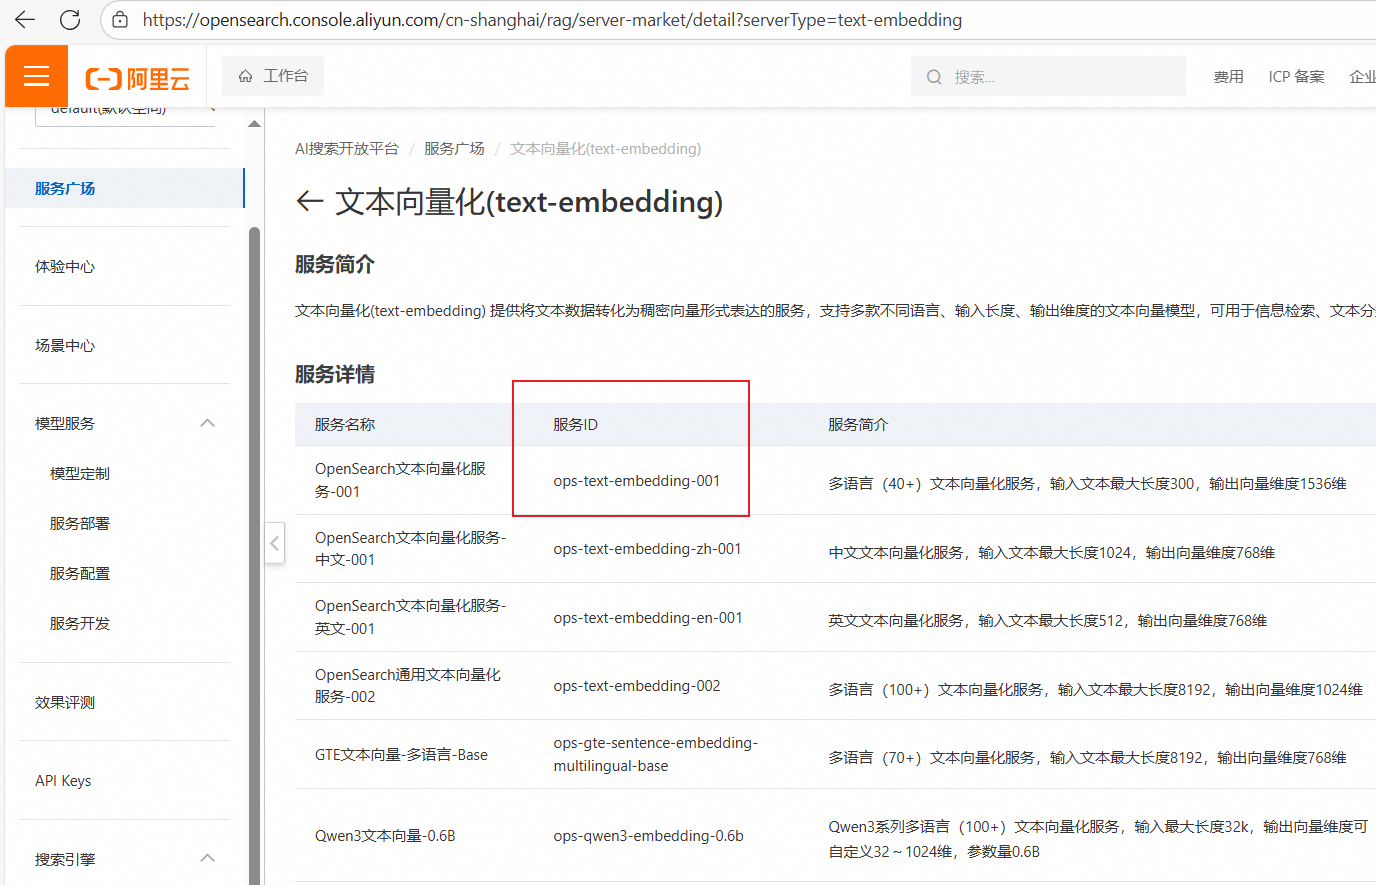The height and width of the screenshot is (885, 1376).
Task: Open site information icon in address bar
Action: (x=120, y=19)
